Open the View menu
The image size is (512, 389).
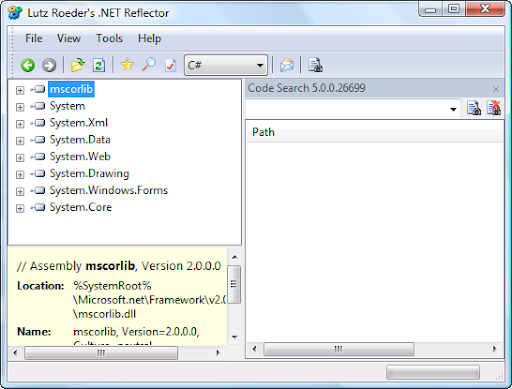point(69,38)
